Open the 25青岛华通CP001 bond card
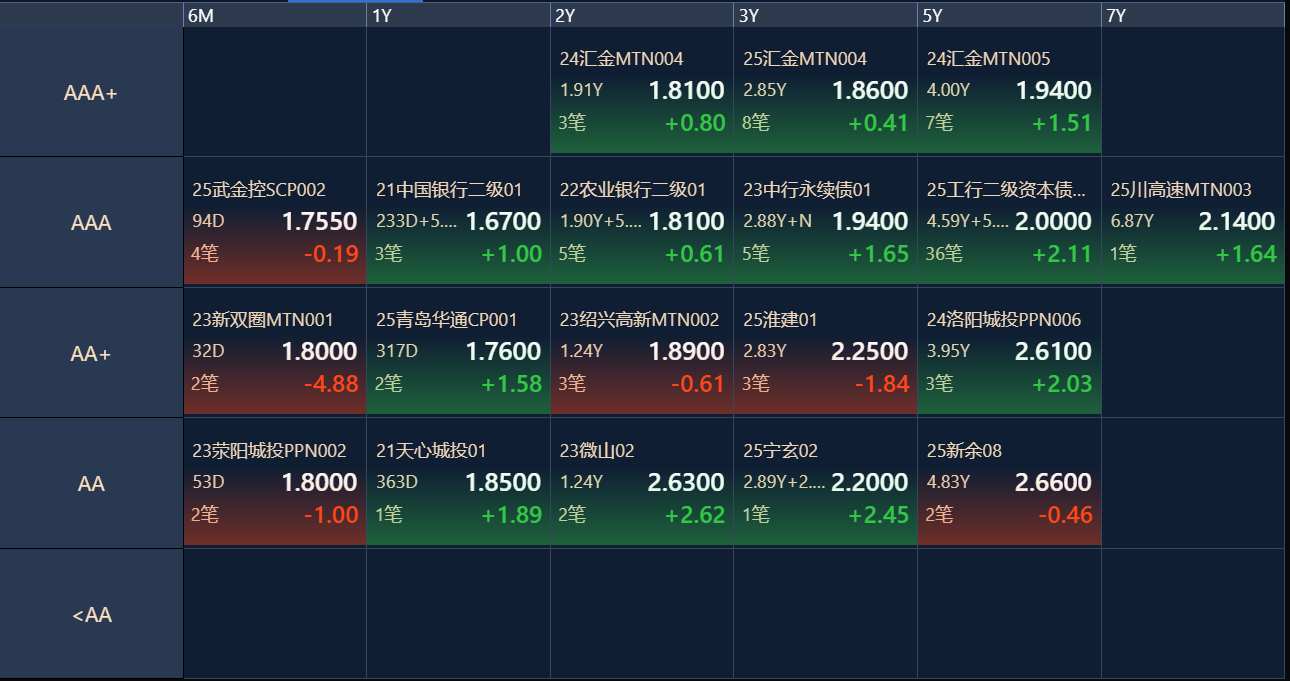 click(x=458, y=352)
